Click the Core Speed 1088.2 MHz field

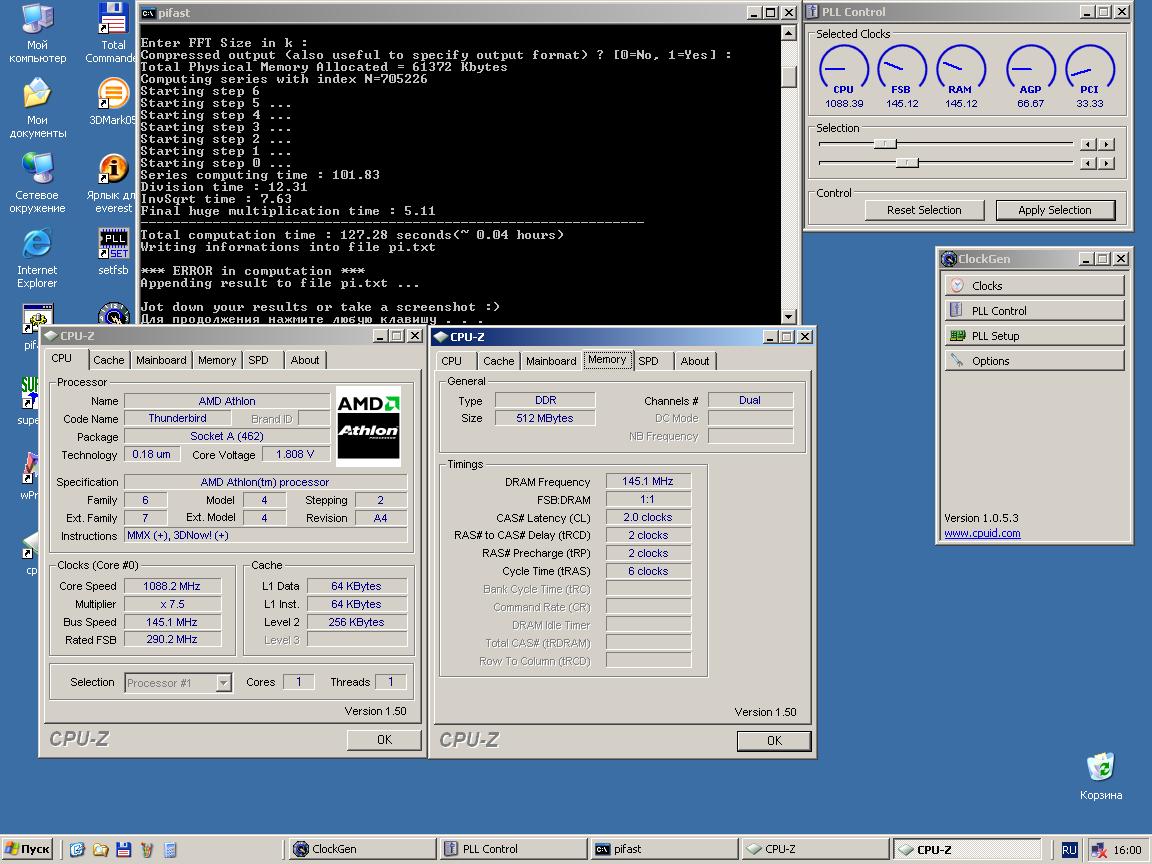(x=172, y=586)
